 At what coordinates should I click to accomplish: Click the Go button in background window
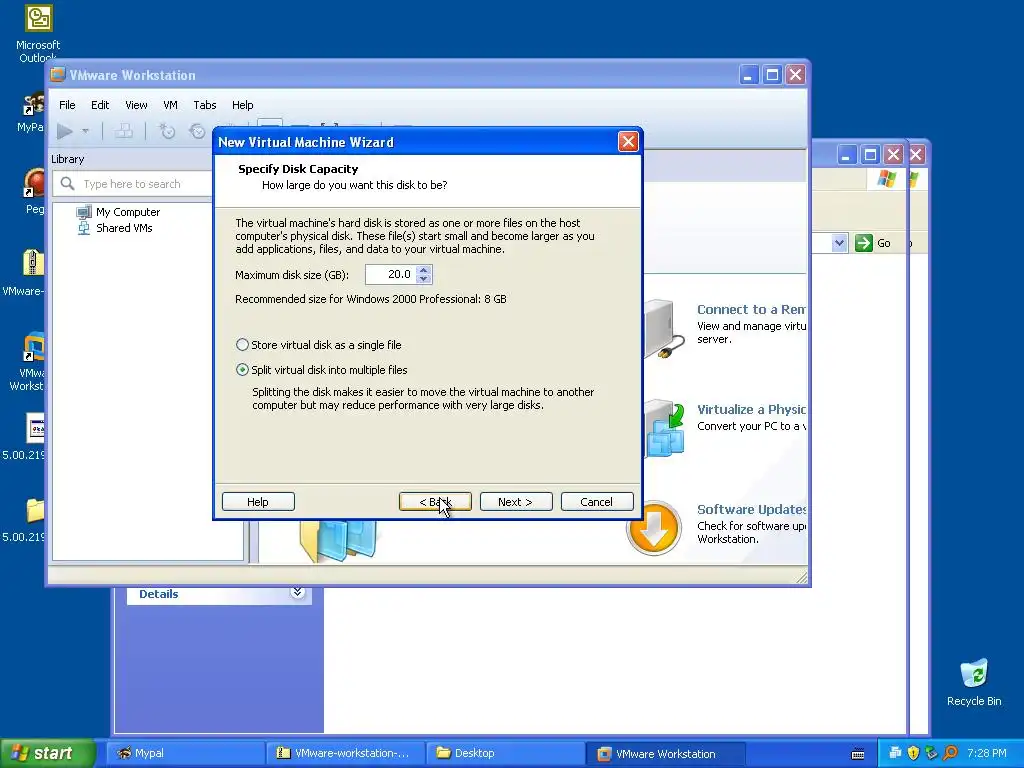click(873, 243)
